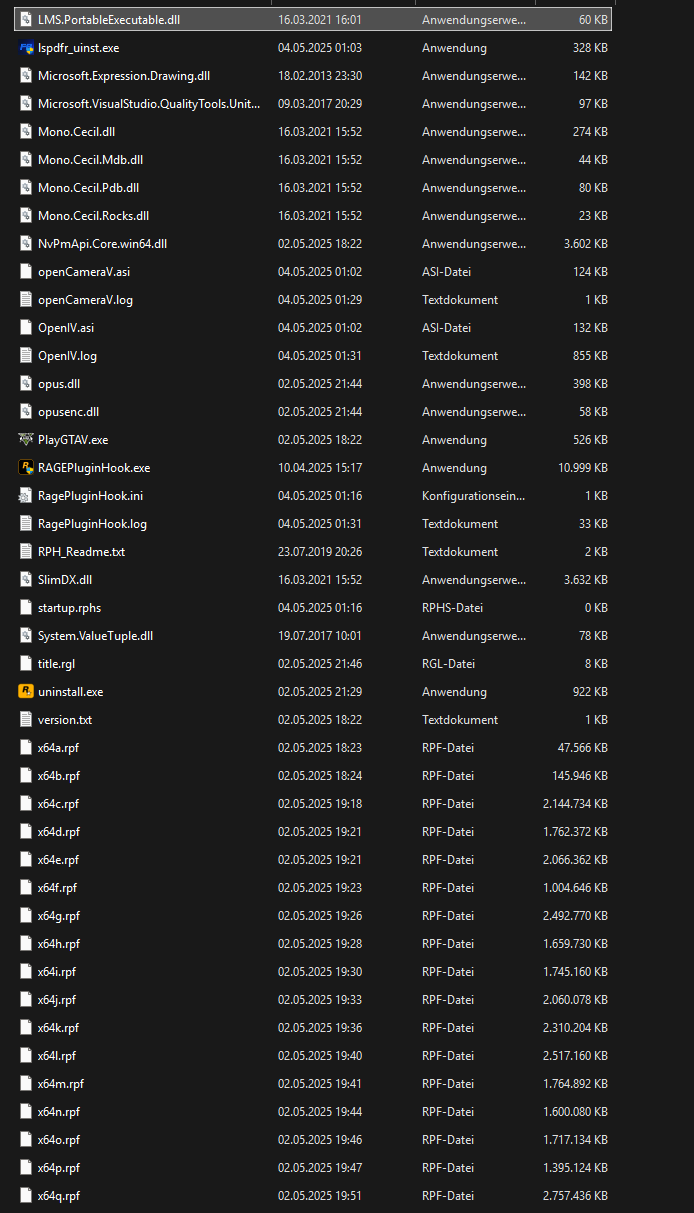
Task: Click the uninstall.exe Rockstar icon
Action: tap(26, 692)
